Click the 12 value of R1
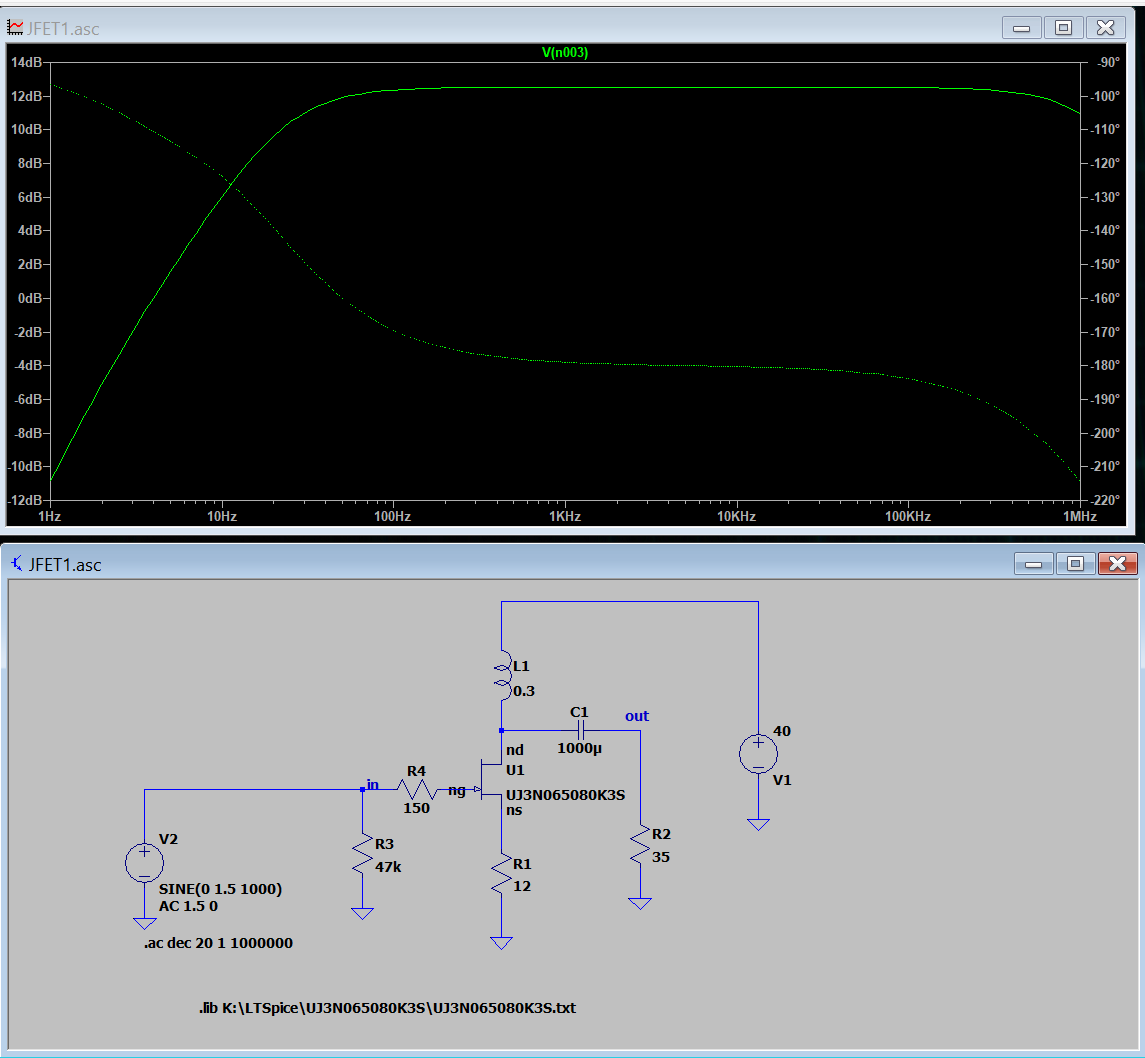Image resolution: width=1145 pixels, height=1058 pixels. click(x=522, y=886)
